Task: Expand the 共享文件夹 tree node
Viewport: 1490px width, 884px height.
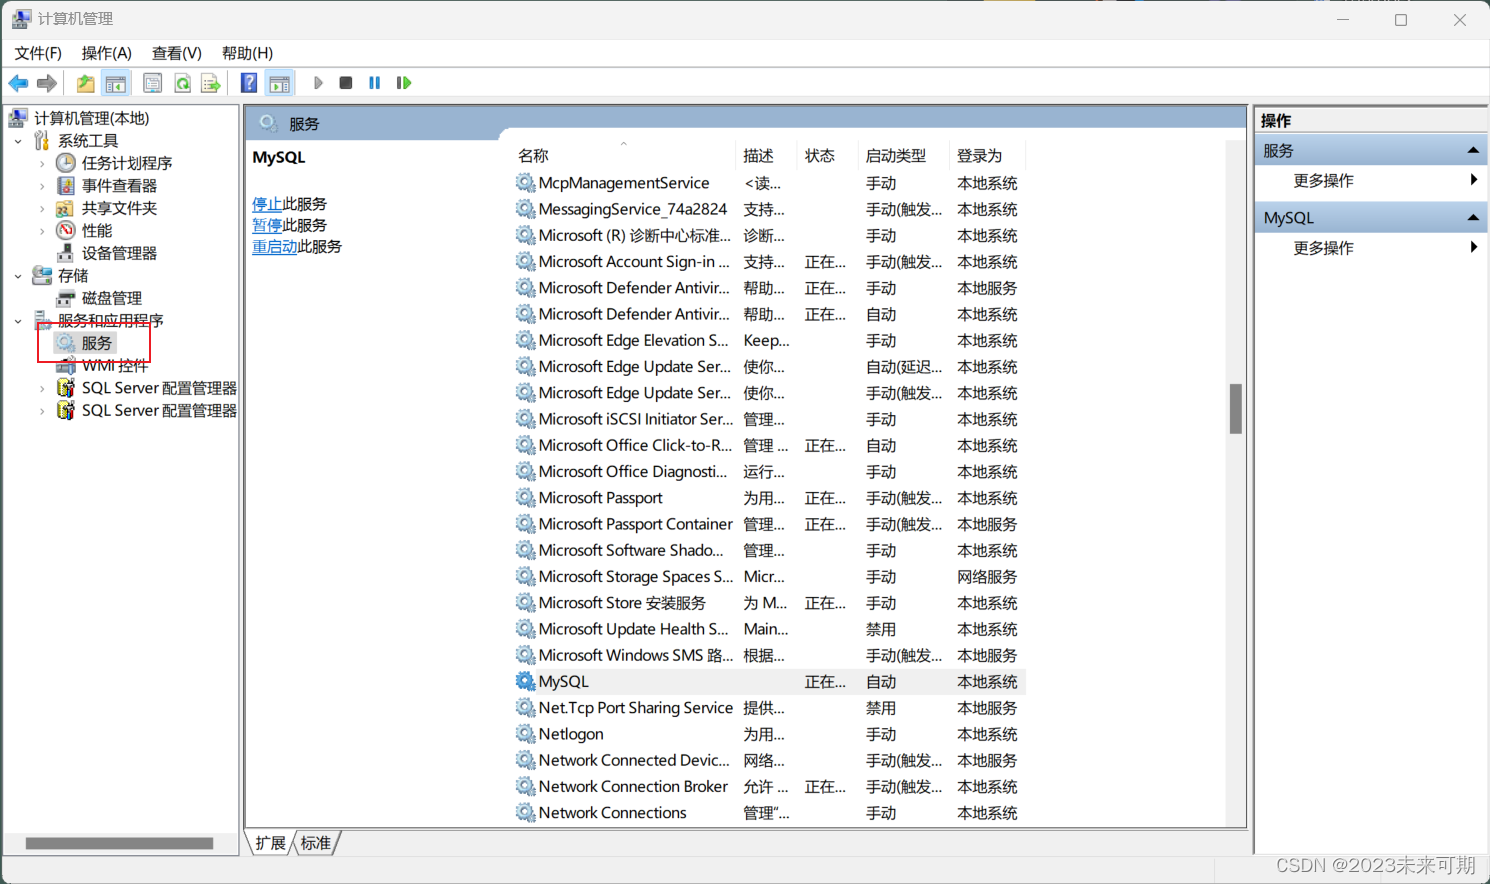Action: [x=41, y=208]
